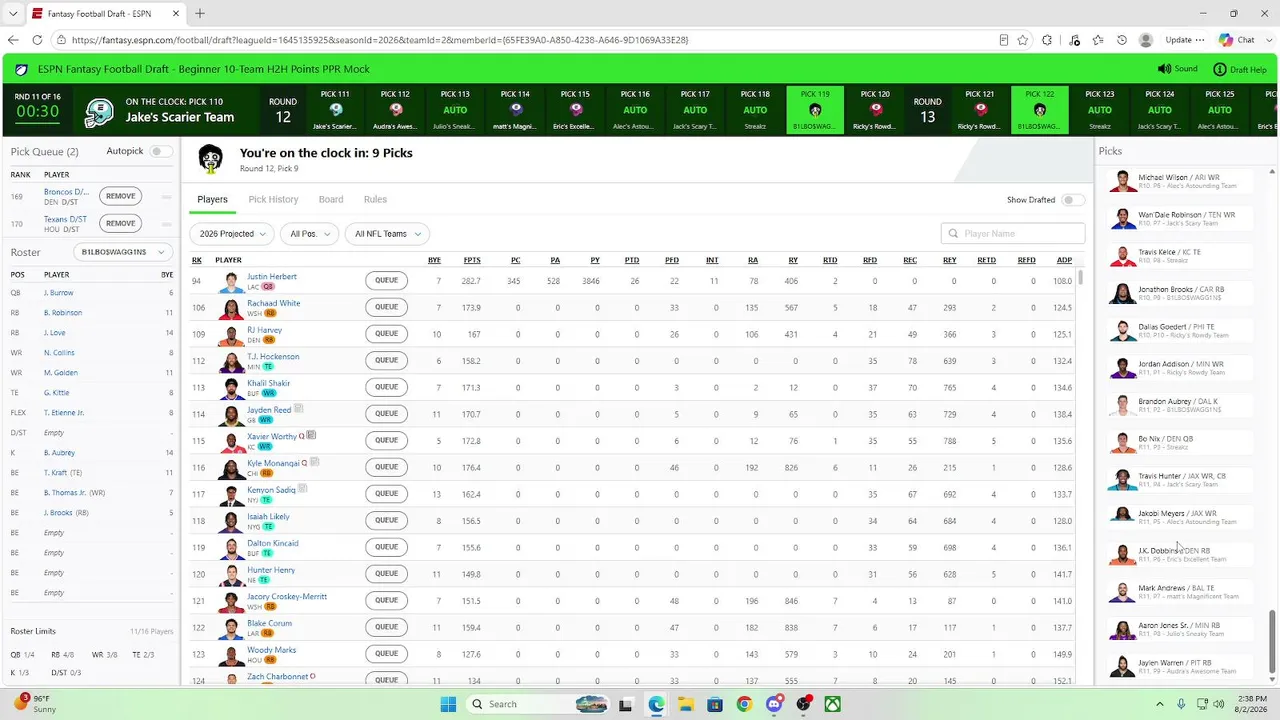Open the browser tab list chevron
The height and width of the screenshot is (720, 1280).
tap(13, 14)
